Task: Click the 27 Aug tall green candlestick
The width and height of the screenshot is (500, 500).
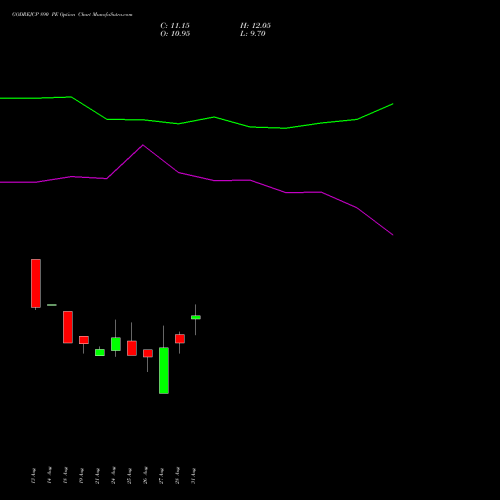Action: point(164,370)
